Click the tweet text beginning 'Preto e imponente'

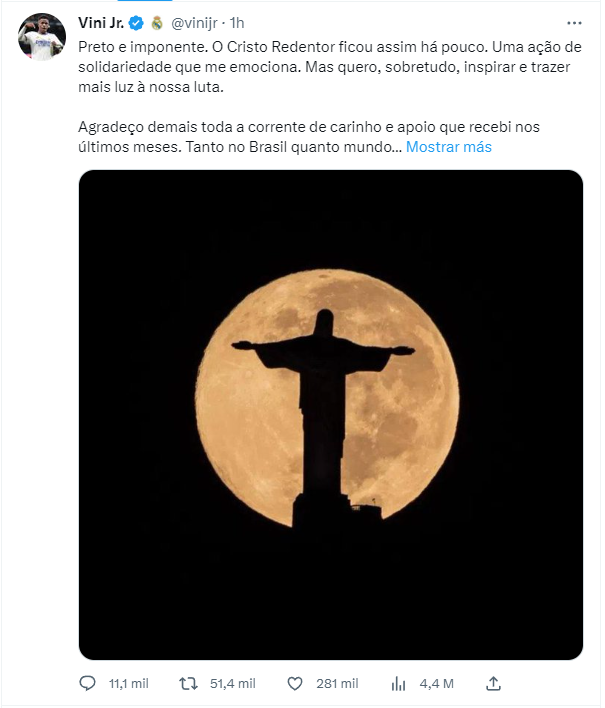click(330, 67)
